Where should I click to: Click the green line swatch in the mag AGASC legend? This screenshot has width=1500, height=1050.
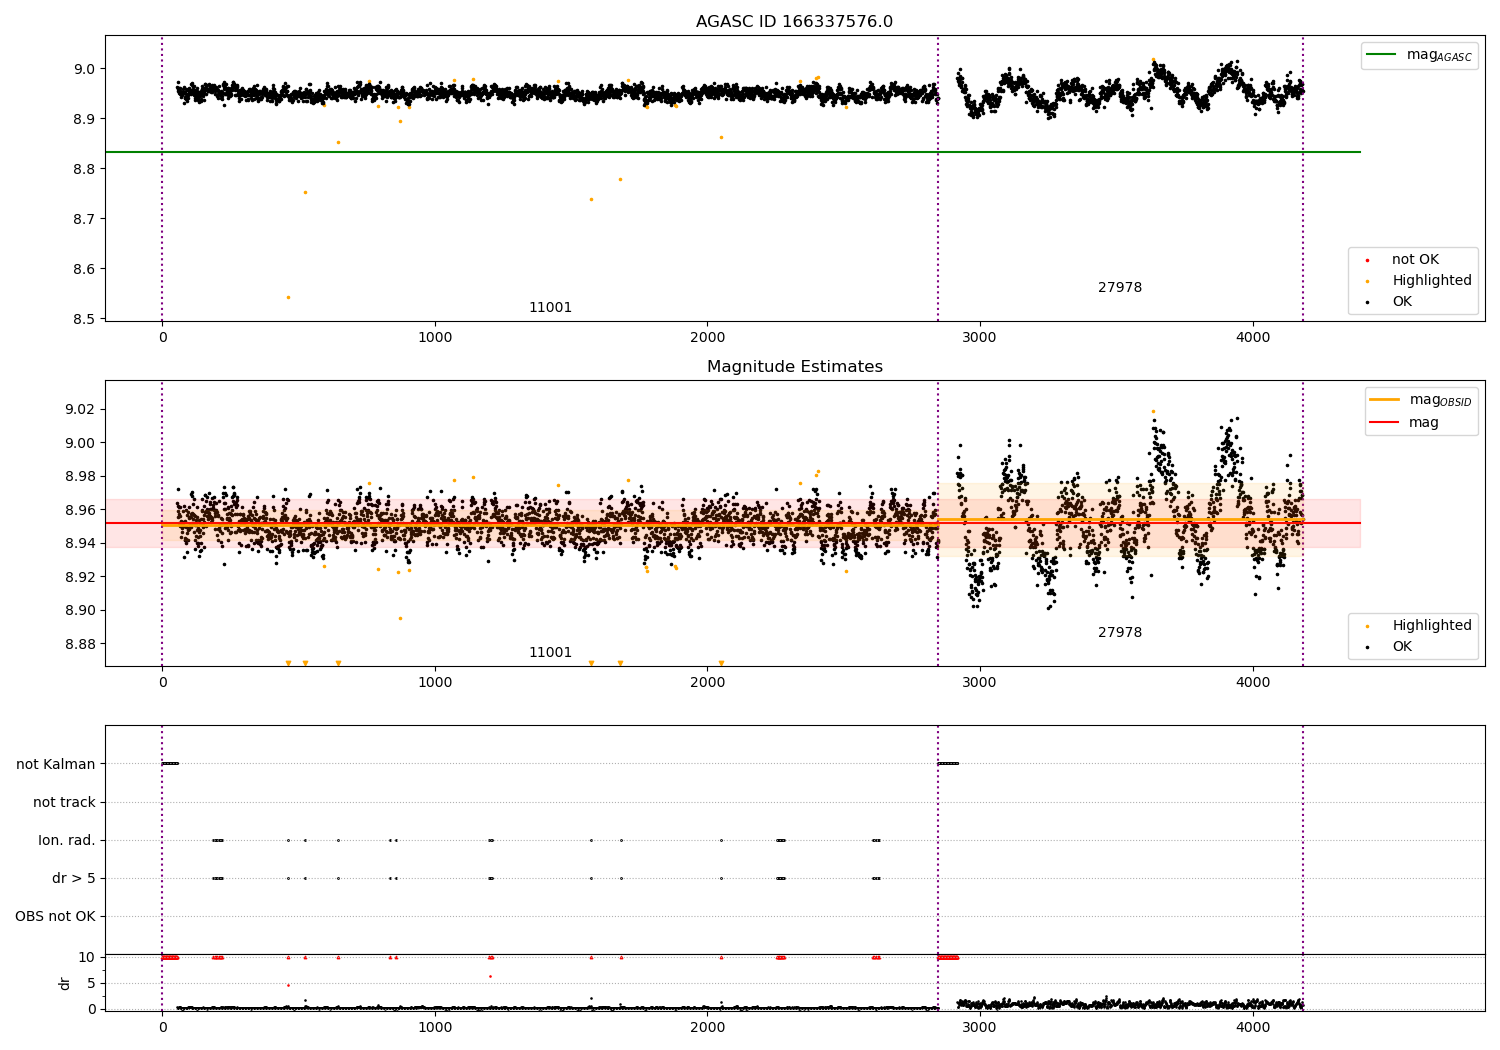click(1381, 55)
